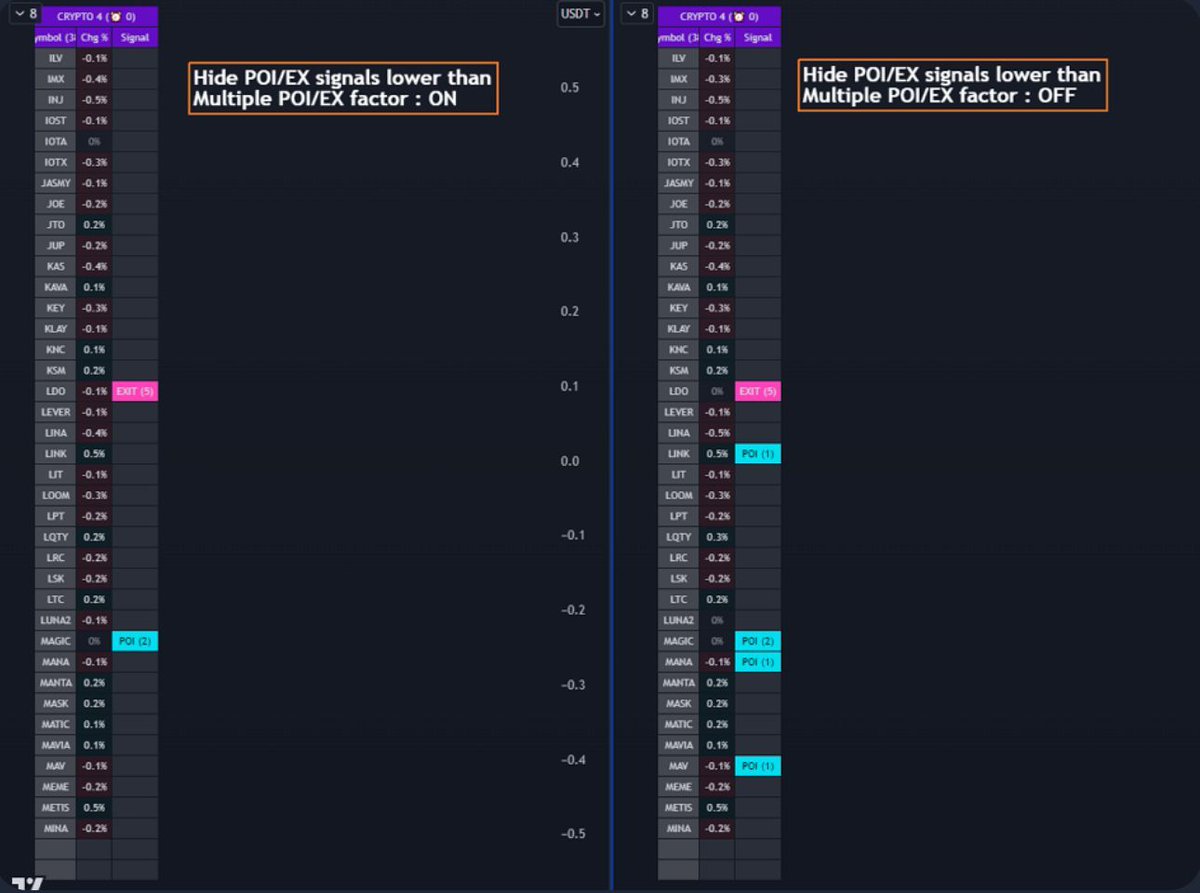Click the TradingView logo at the bottom left
Viewport: 1200px width, 893px height.
tap(24, 882)
